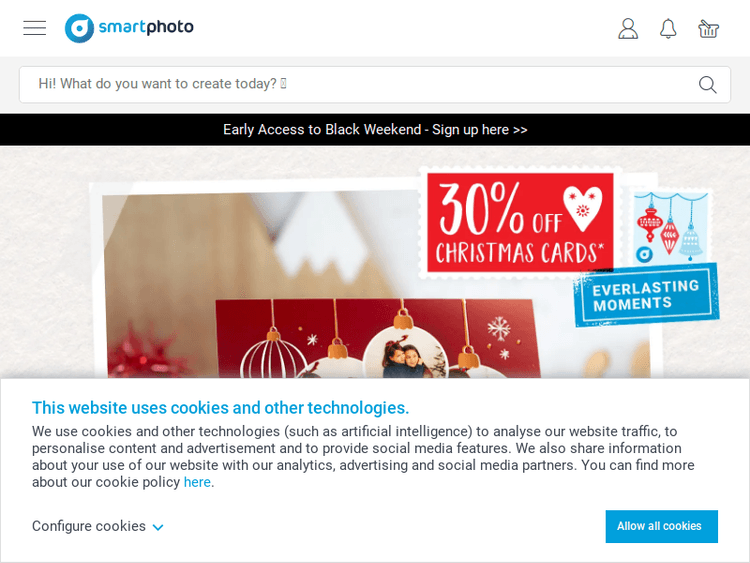
Task: Open the user account icon
Action: 628,28
